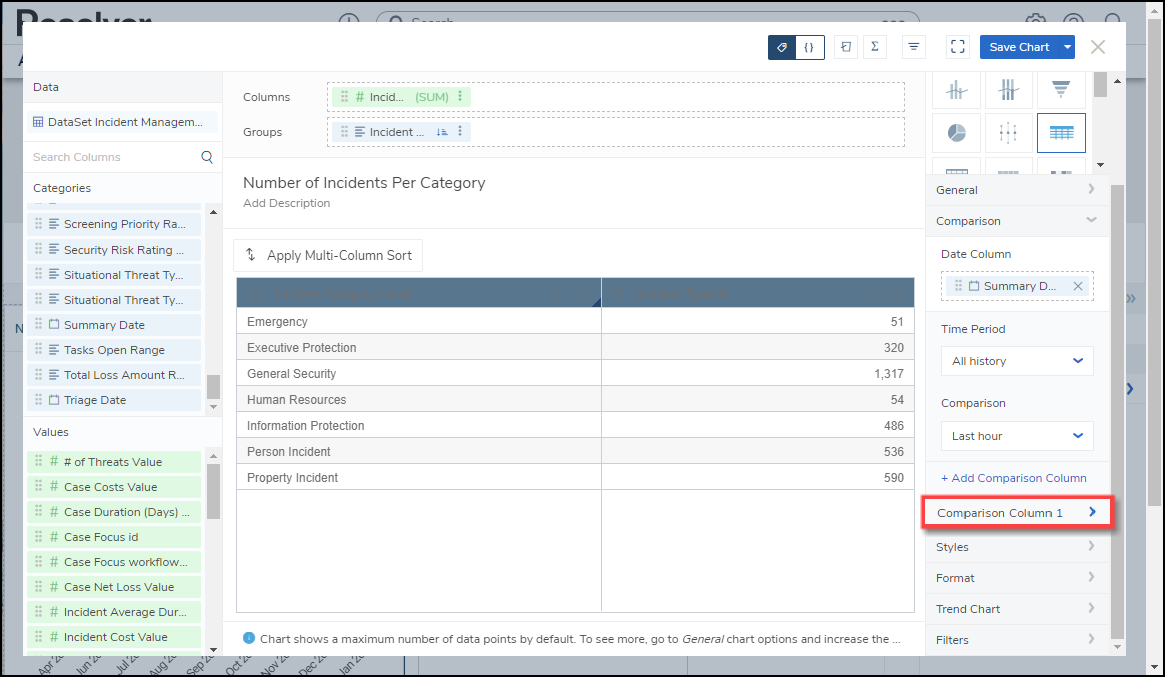
Task: Click the search icon in Search Columns
Action: (207, 157)
